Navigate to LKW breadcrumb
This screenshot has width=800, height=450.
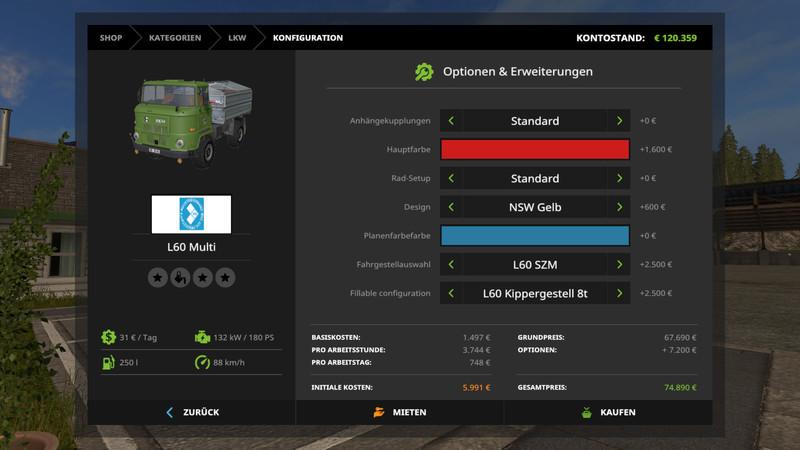point(237,38)
